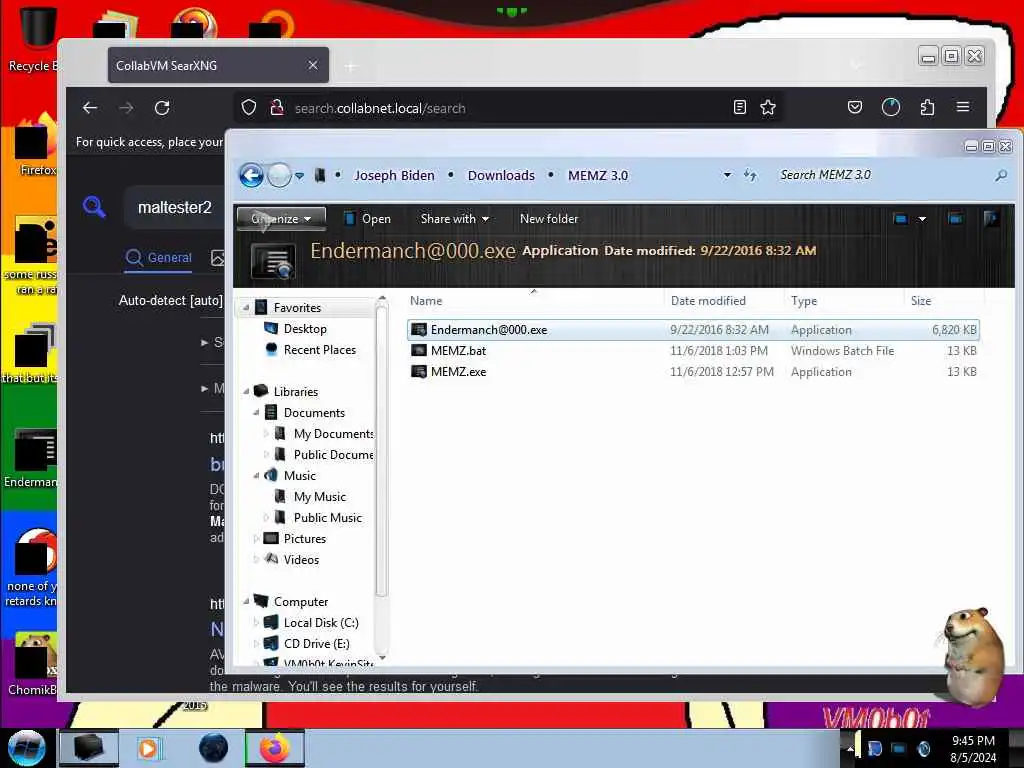Click Explorer back navigation arrow
Image resolution: width=1024 pixels, height=768 pixels.
tap(251, 175)
